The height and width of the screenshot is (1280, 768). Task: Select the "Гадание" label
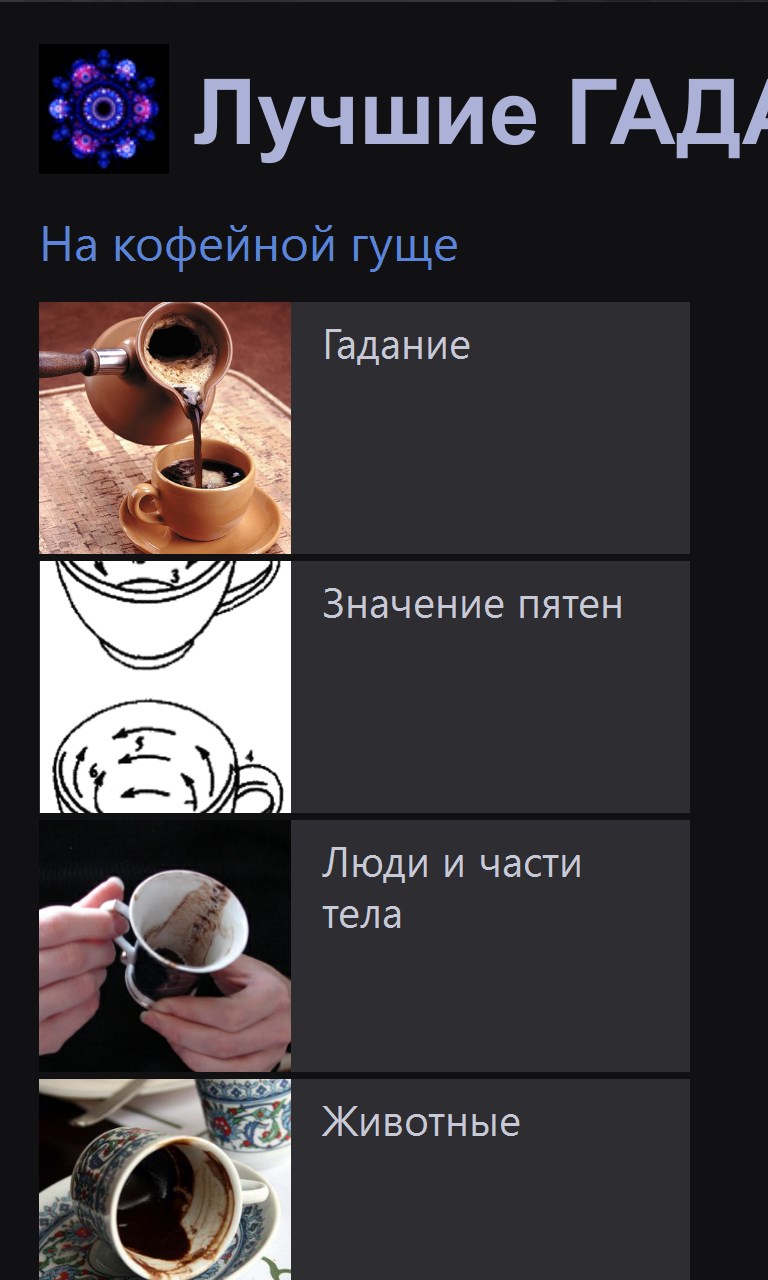396,345
